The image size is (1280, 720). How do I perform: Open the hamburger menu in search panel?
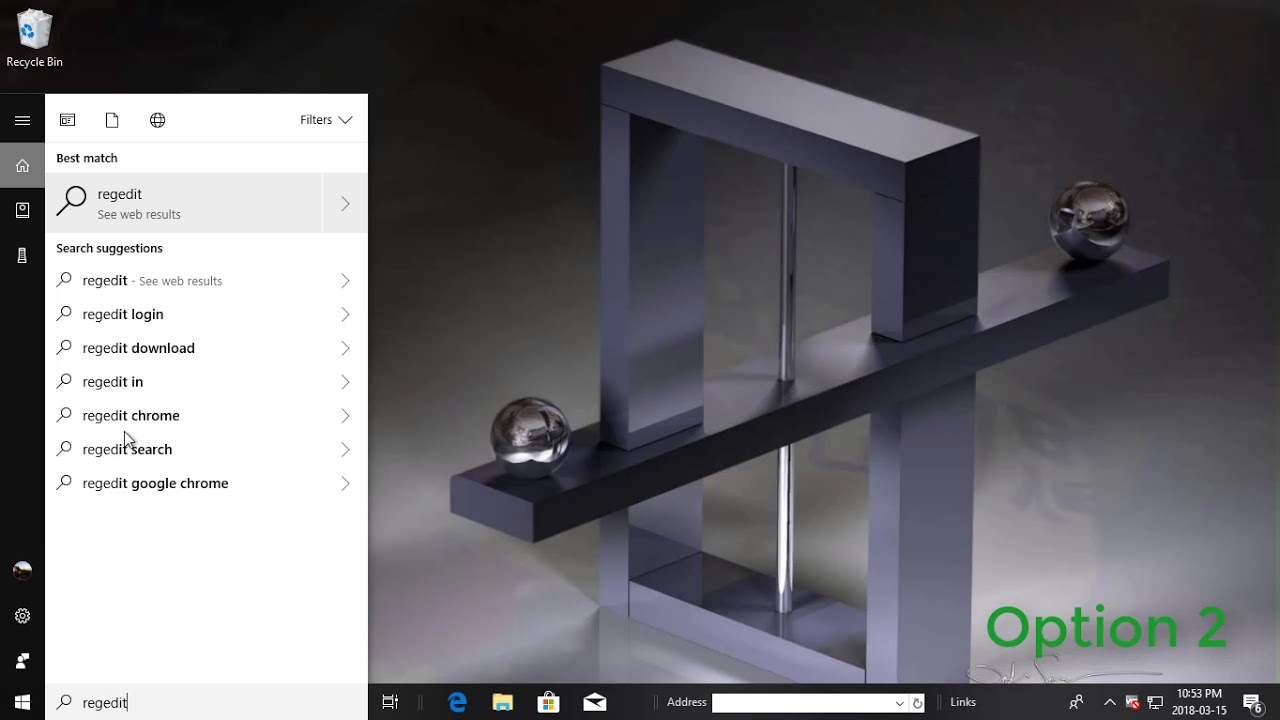click(x=22, y=120)
